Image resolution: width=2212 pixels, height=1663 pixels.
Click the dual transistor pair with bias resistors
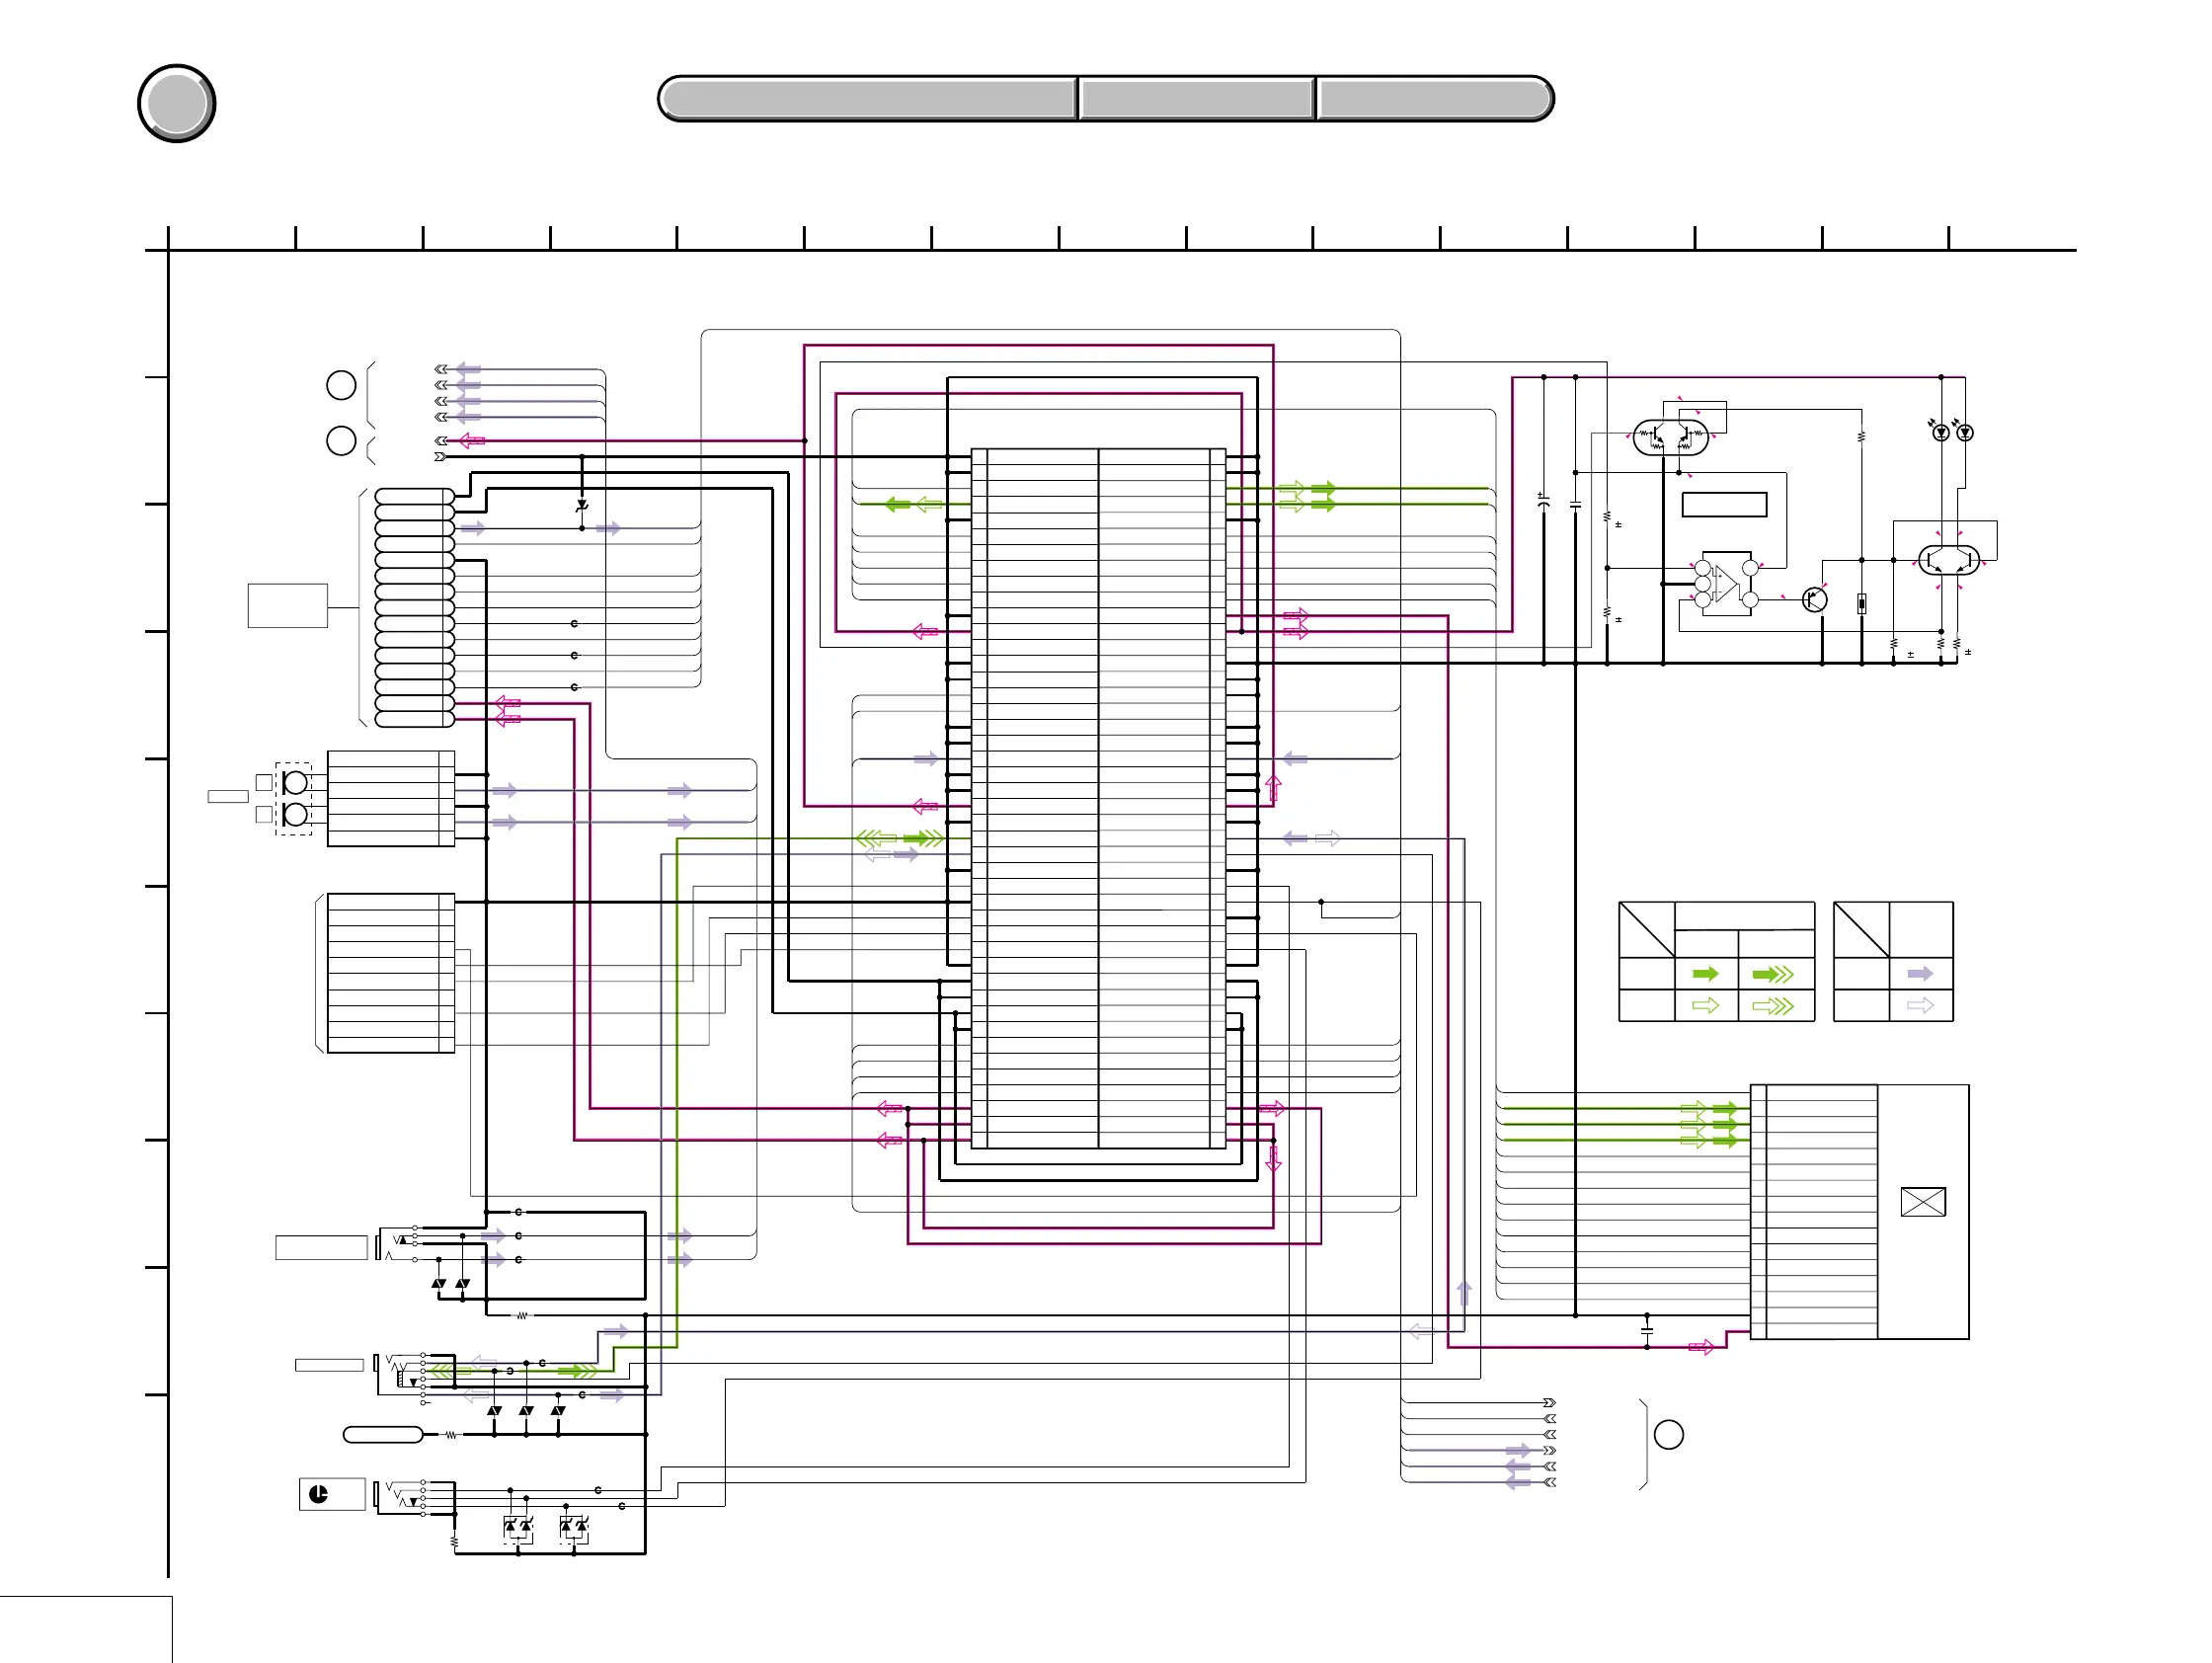(1671, 436)
